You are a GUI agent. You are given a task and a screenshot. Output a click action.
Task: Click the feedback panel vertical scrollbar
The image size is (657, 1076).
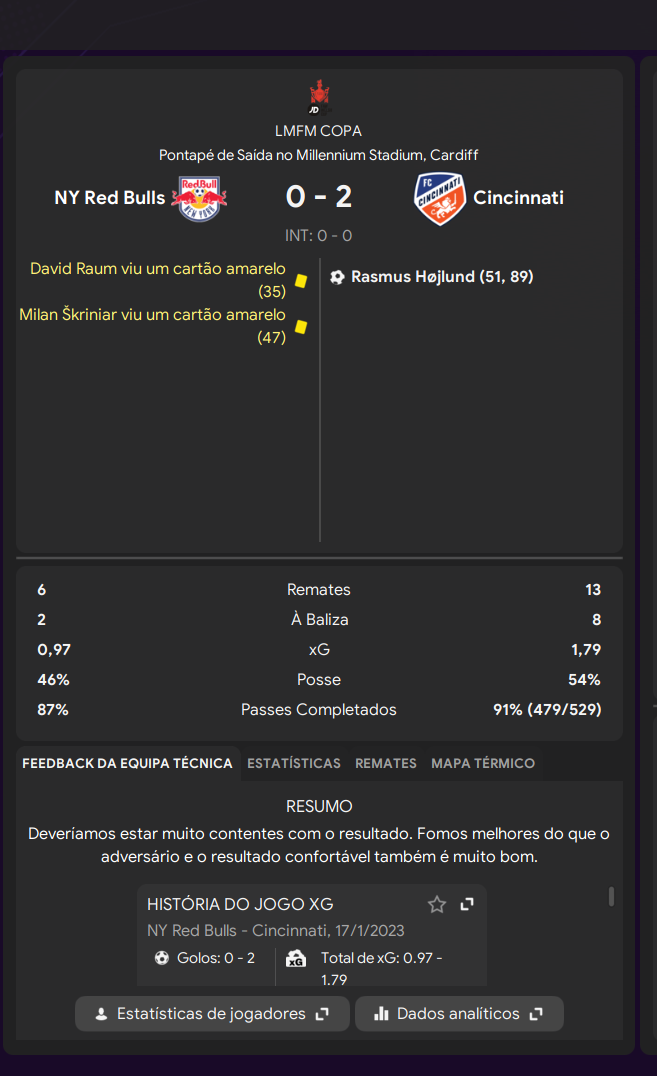point(611,896)
